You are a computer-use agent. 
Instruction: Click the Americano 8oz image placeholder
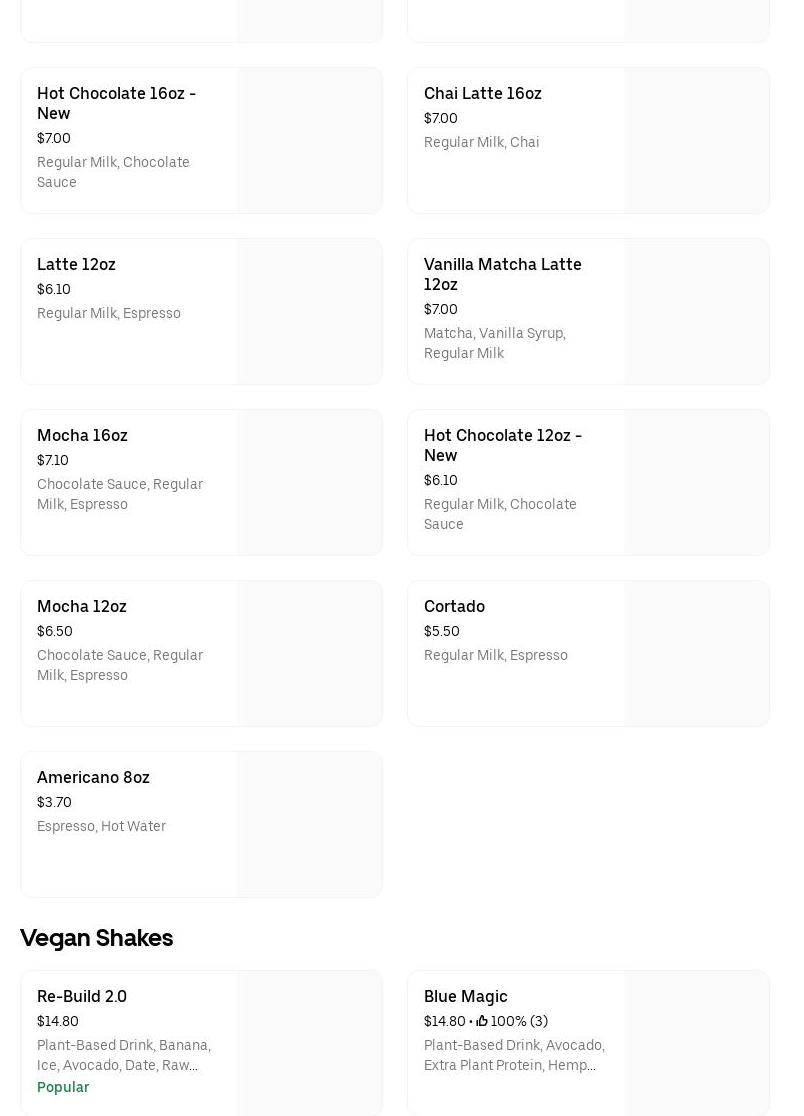pyautogui.click(x=310, y=825)
